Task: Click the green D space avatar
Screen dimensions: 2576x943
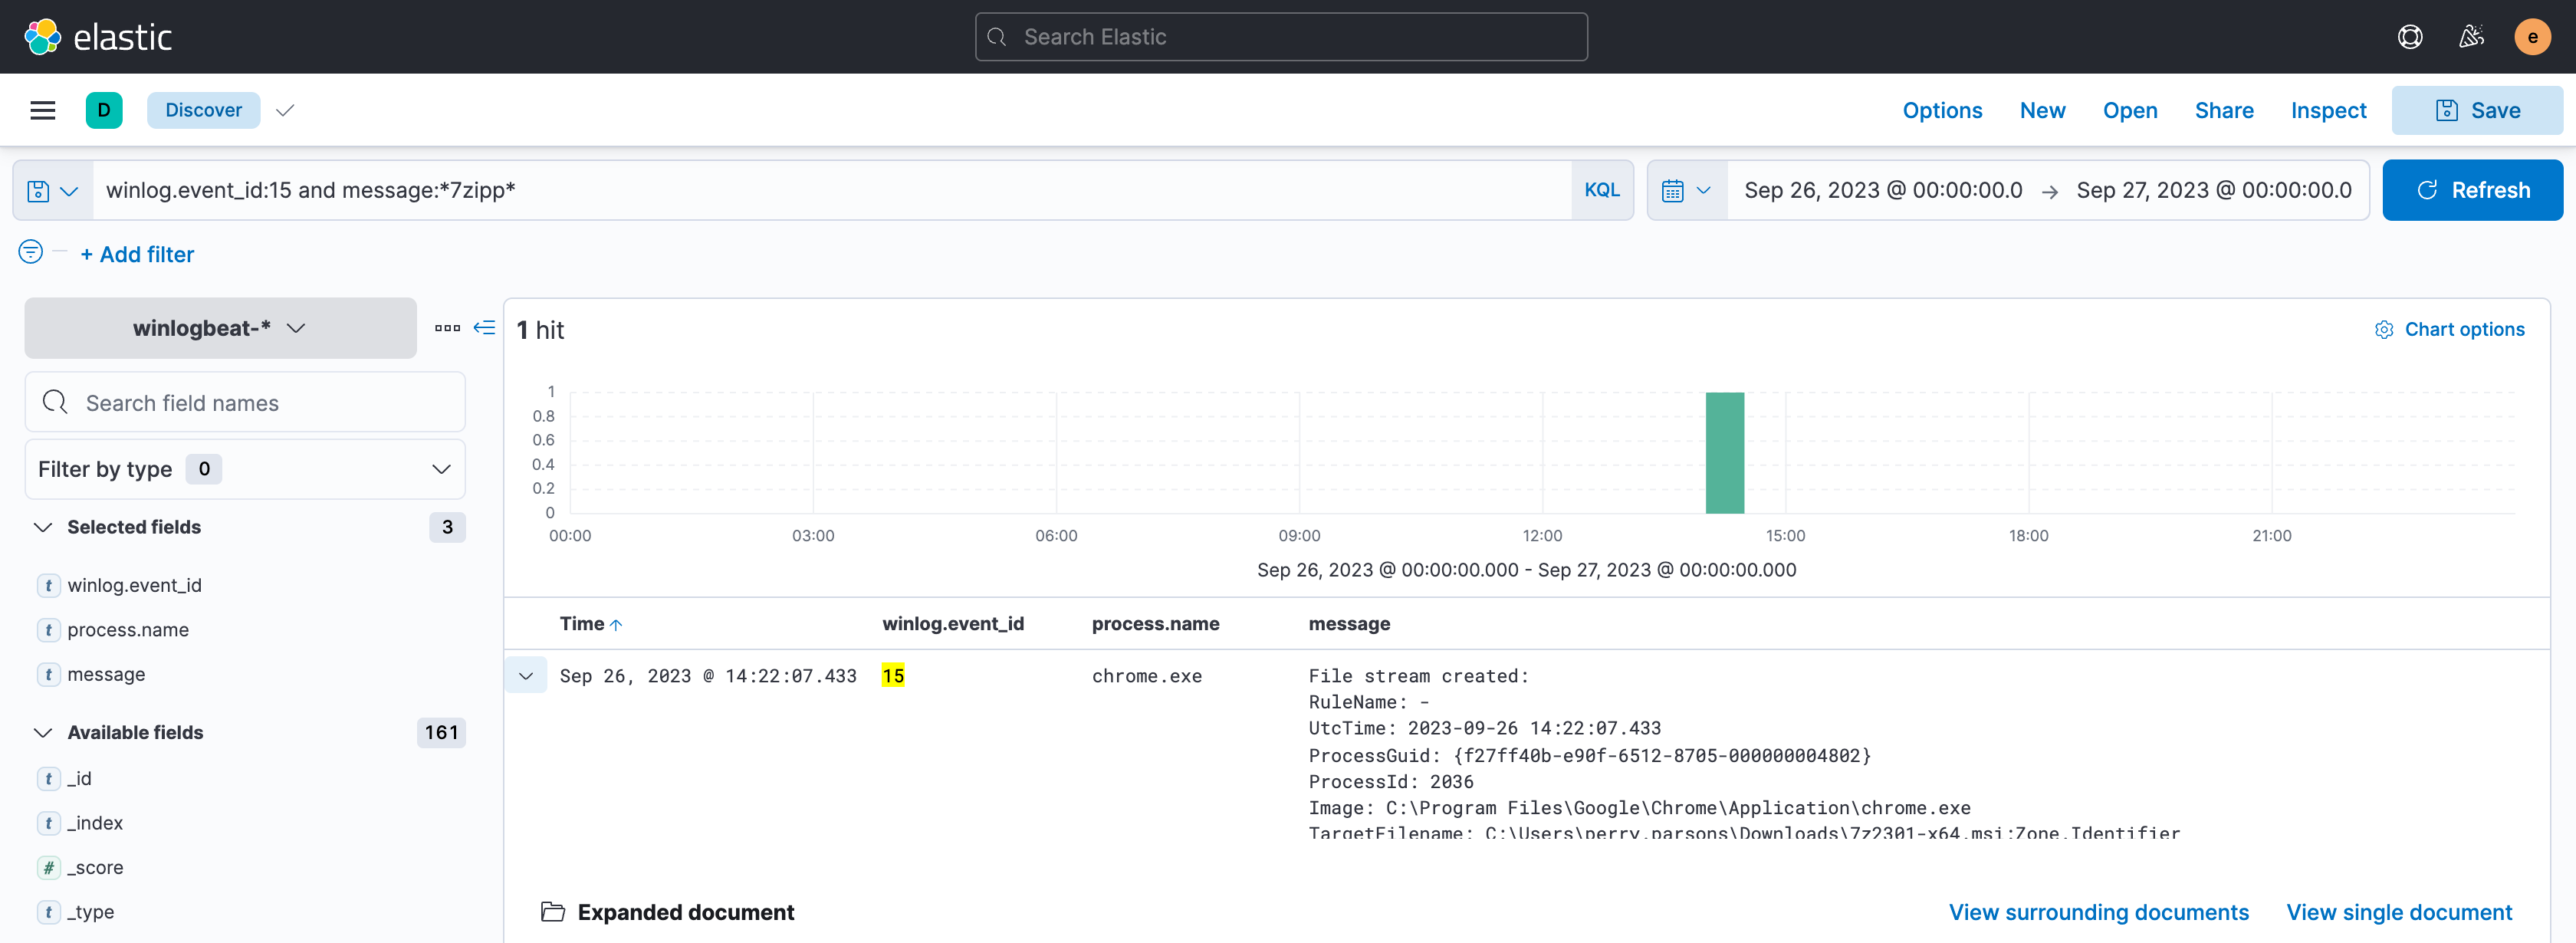Action: pos(104,110)
